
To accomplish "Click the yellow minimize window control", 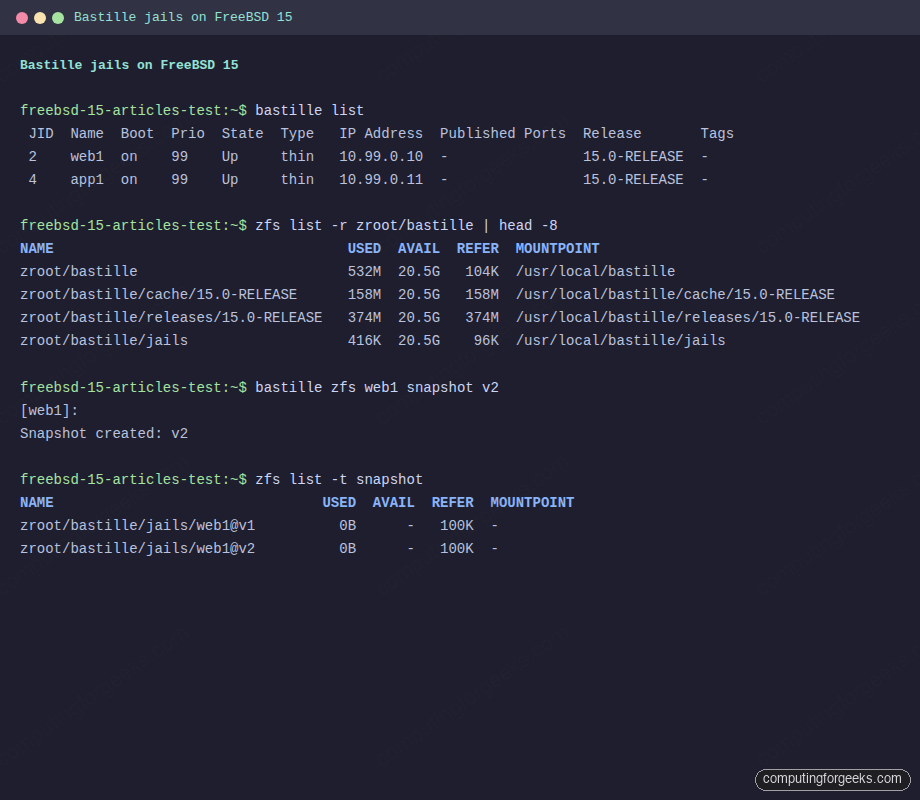I will (39, 17).
